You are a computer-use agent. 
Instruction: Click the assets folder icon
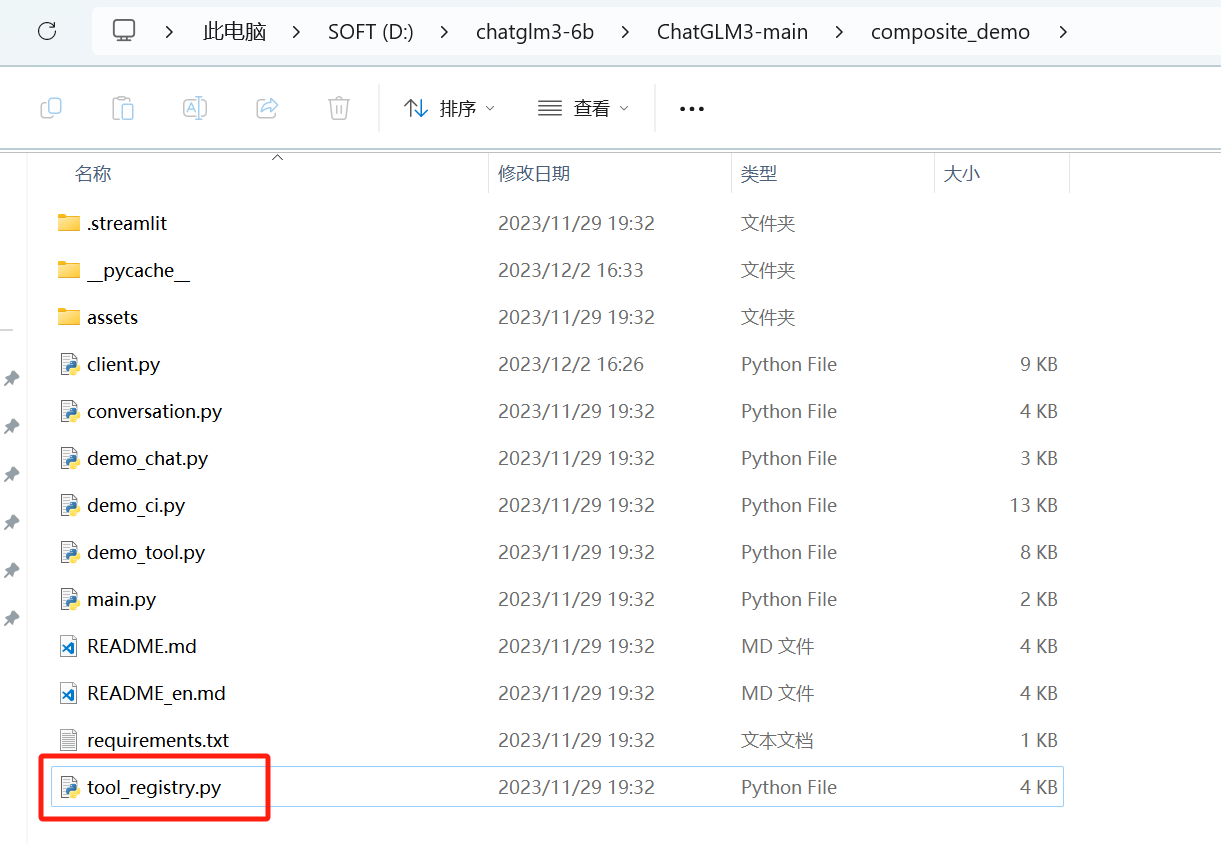click(x=69, y=317)
